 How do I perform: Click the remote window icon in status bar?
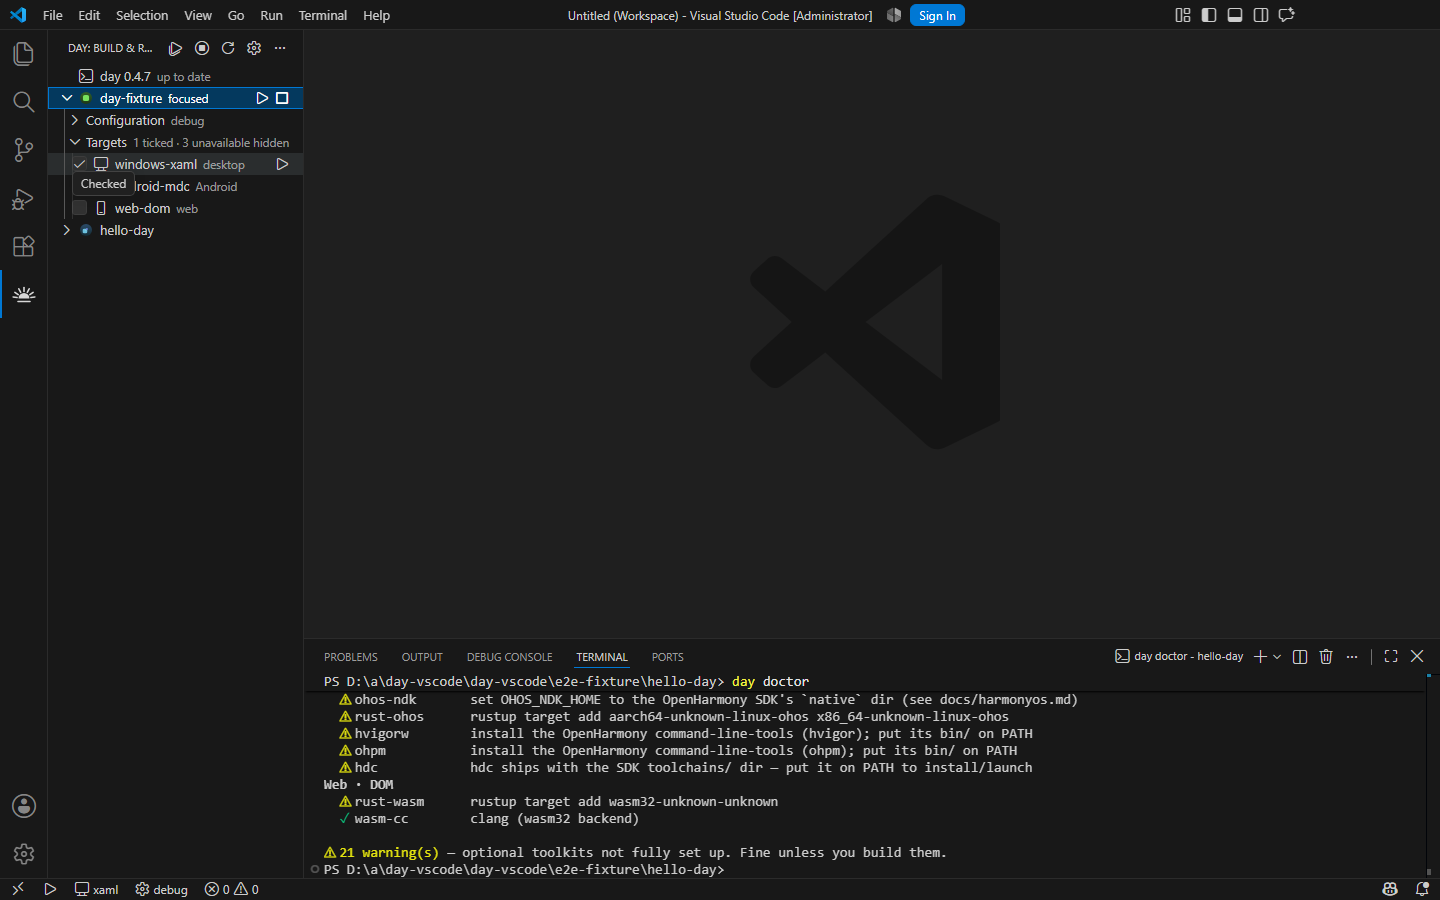(18, 889)
